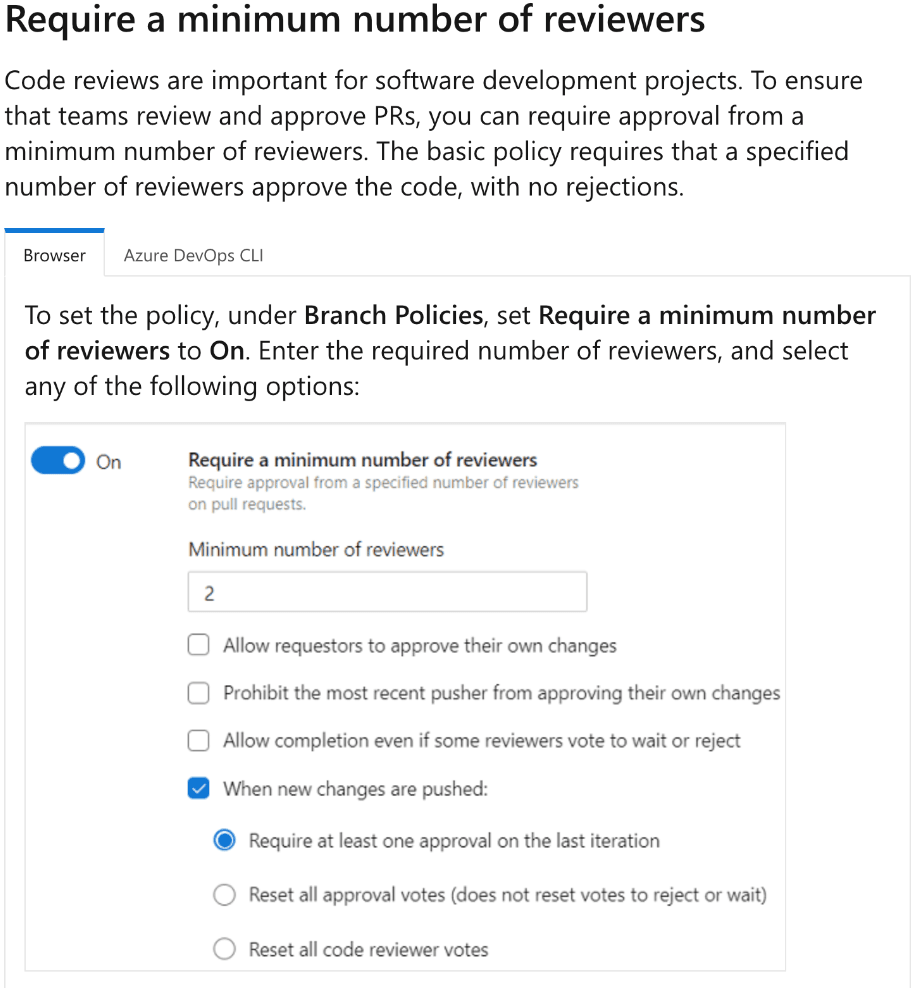This screenshot has height=988, width=913.
Task: Switch to the Azure DevOps CLI tab
Action: click(x=193, y=255)
